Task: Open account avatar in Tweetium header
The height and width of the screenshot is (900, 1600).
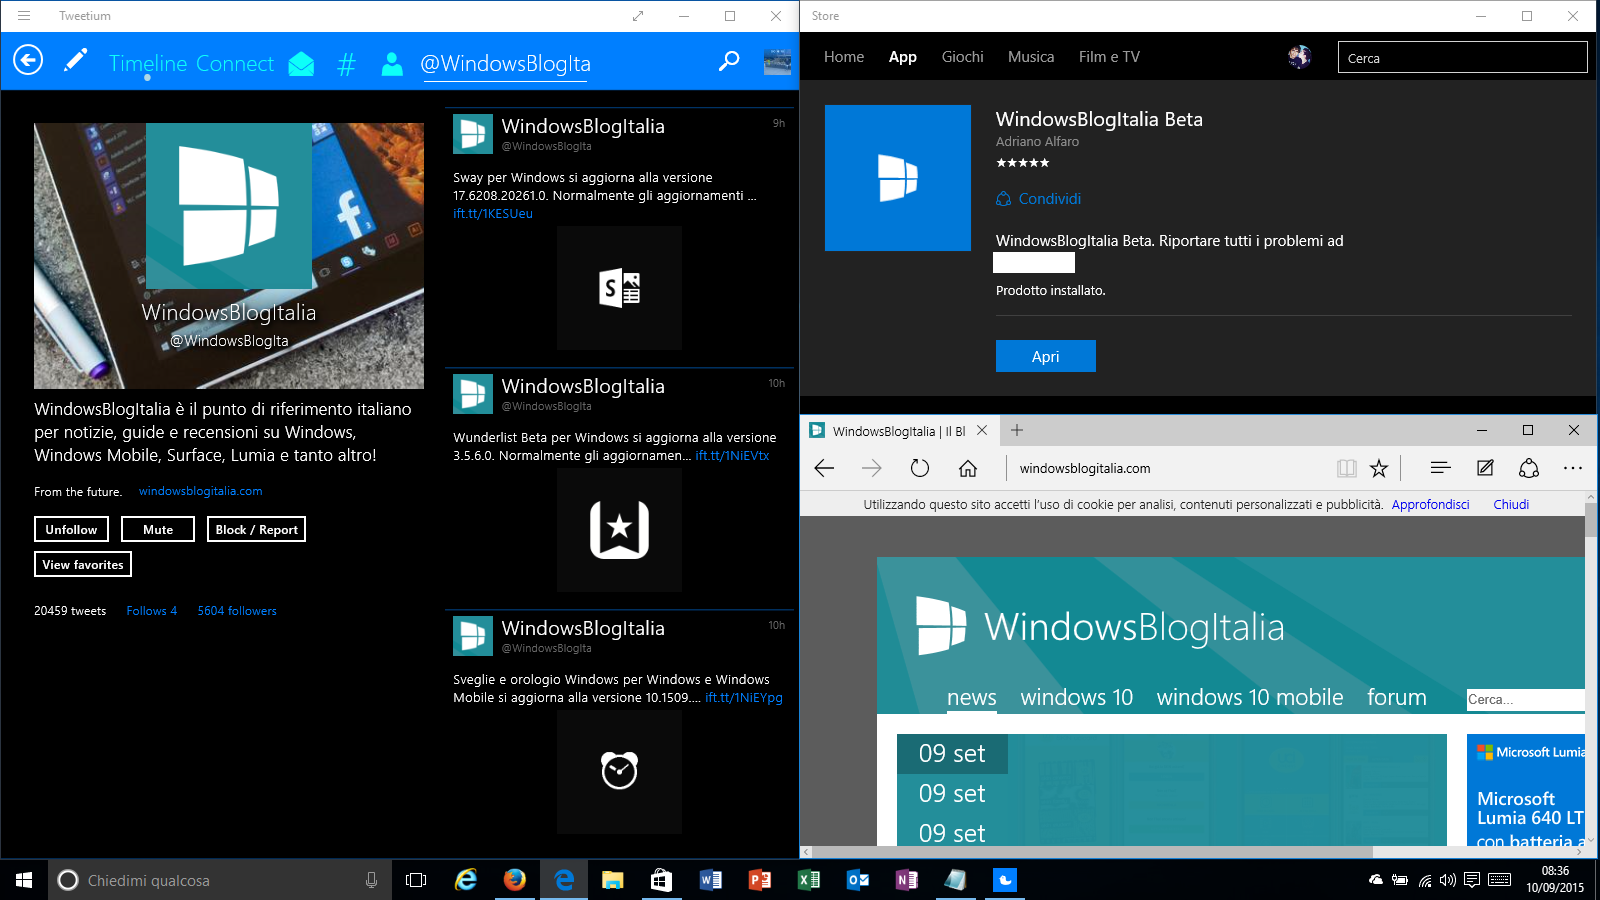Action: (777, 62)
